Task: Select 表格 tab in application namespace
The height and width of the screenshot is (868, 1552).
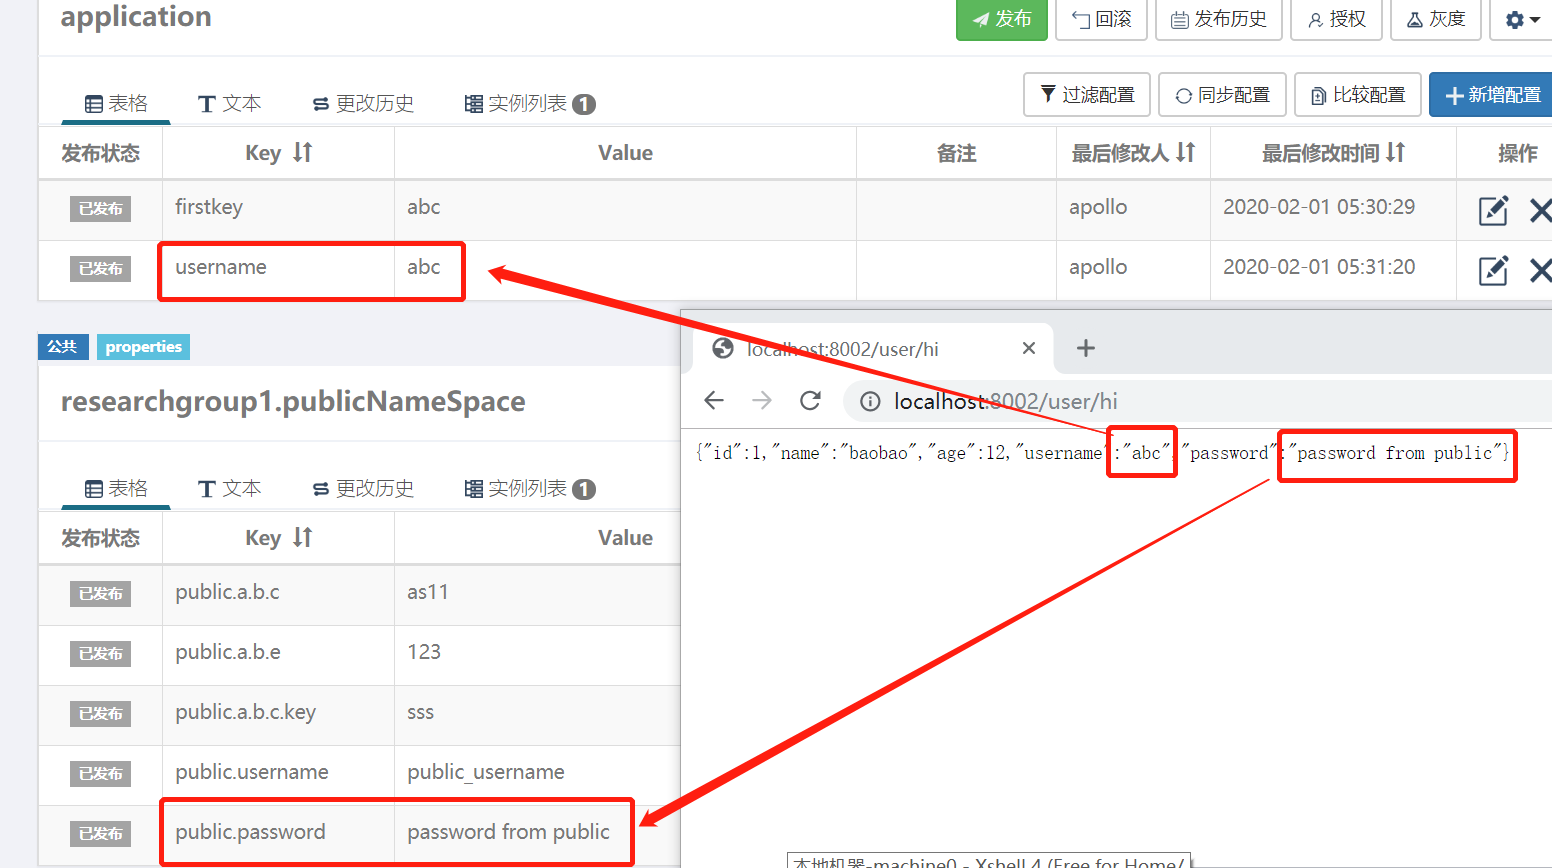Action: pos(116,103)
